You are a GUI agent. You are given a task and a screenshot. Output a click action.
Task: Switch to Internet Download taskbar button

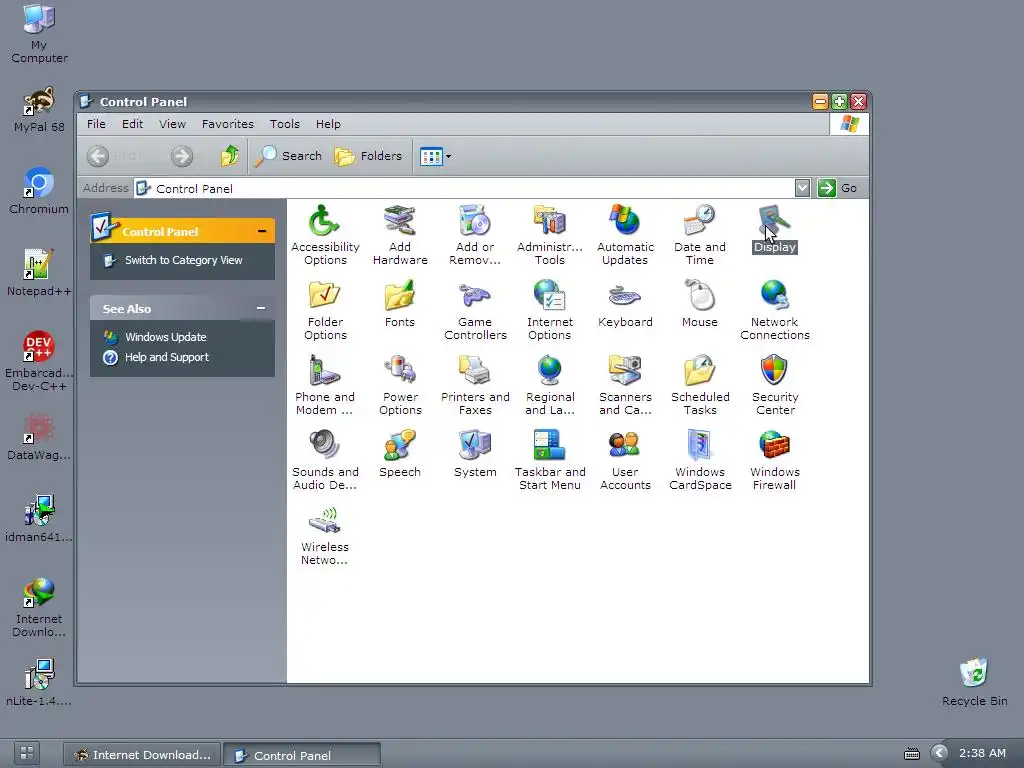142,754
